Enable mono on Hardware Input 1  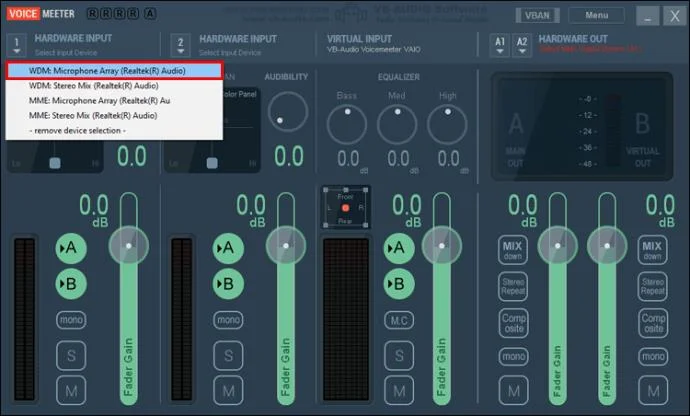[71, 320]
